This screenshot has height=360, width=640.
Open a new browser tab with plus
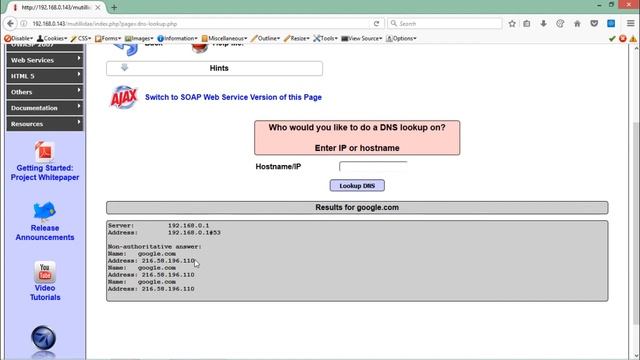click(114, 7)
